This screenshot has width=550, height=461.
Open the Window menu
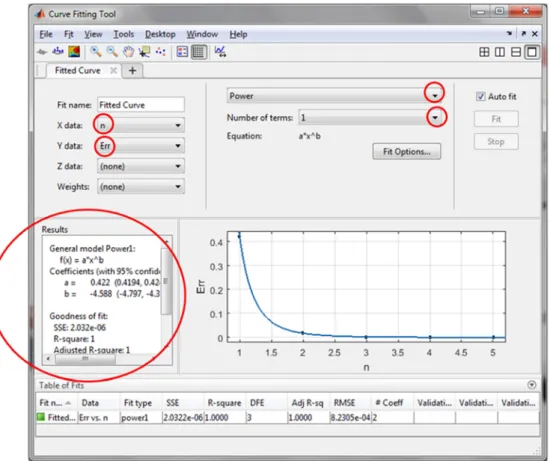[x=202, y=34]
